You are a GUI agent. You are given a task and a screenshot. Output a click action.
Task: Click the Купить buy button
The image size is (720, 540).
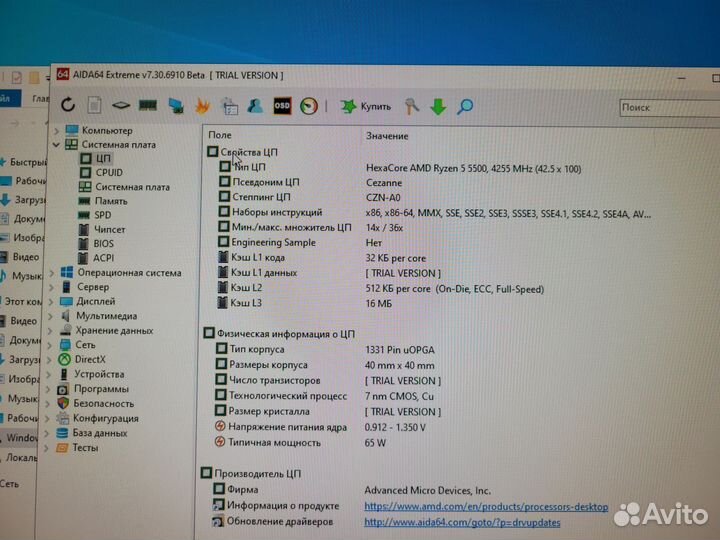click(x=366, y=107)
